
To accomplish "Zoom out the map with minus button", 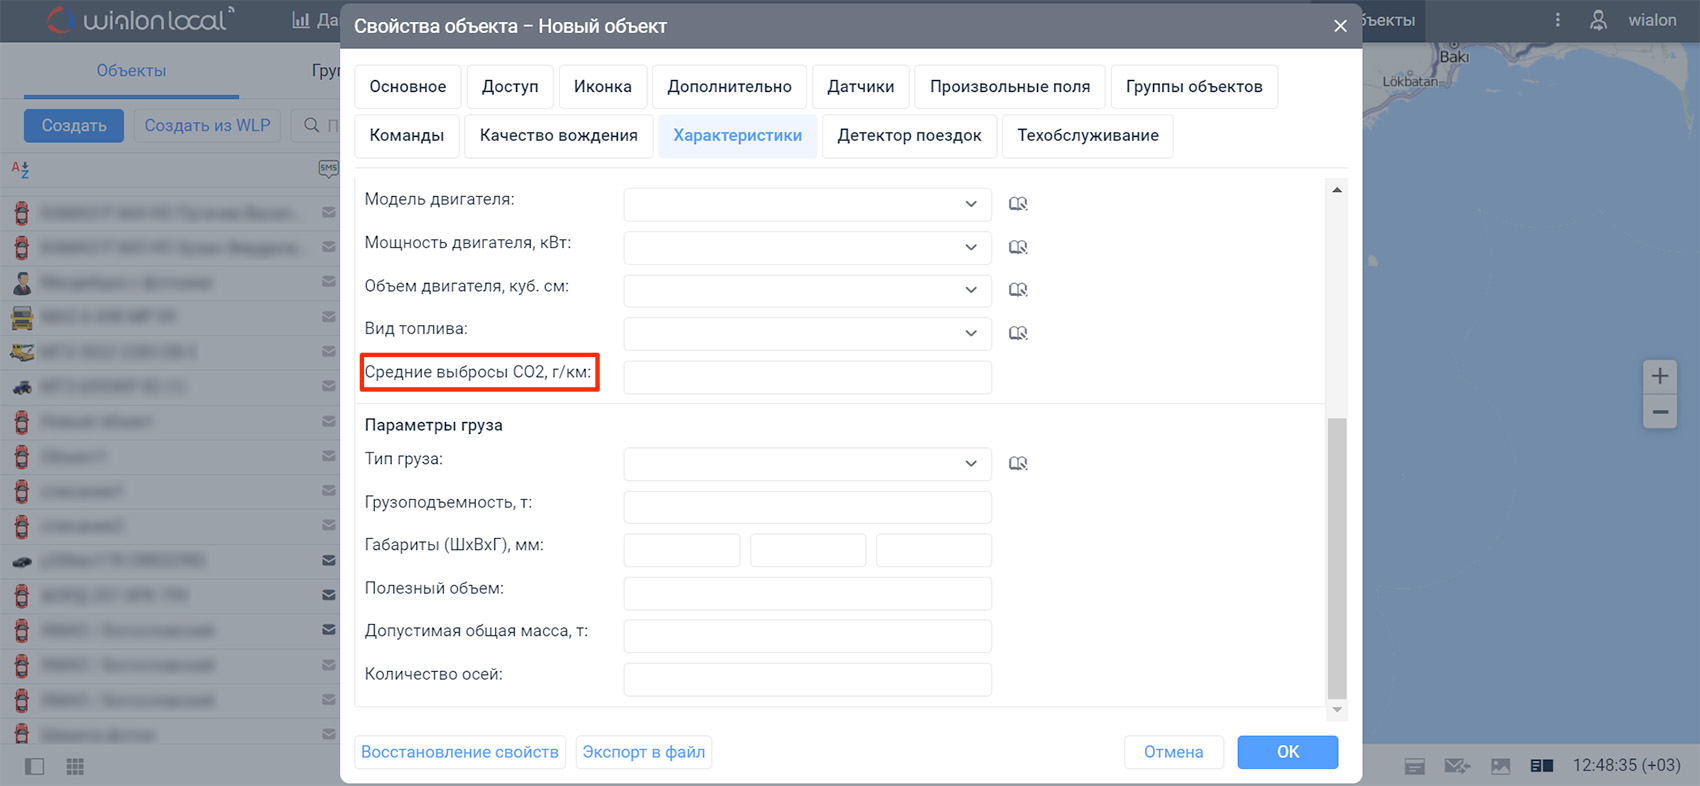I will click(1660, 412).
